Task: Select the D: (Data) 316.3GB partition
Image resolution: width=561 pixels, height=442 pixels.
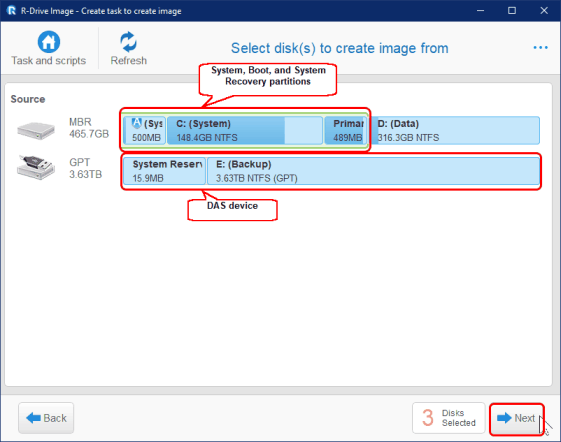Action: 455,130
